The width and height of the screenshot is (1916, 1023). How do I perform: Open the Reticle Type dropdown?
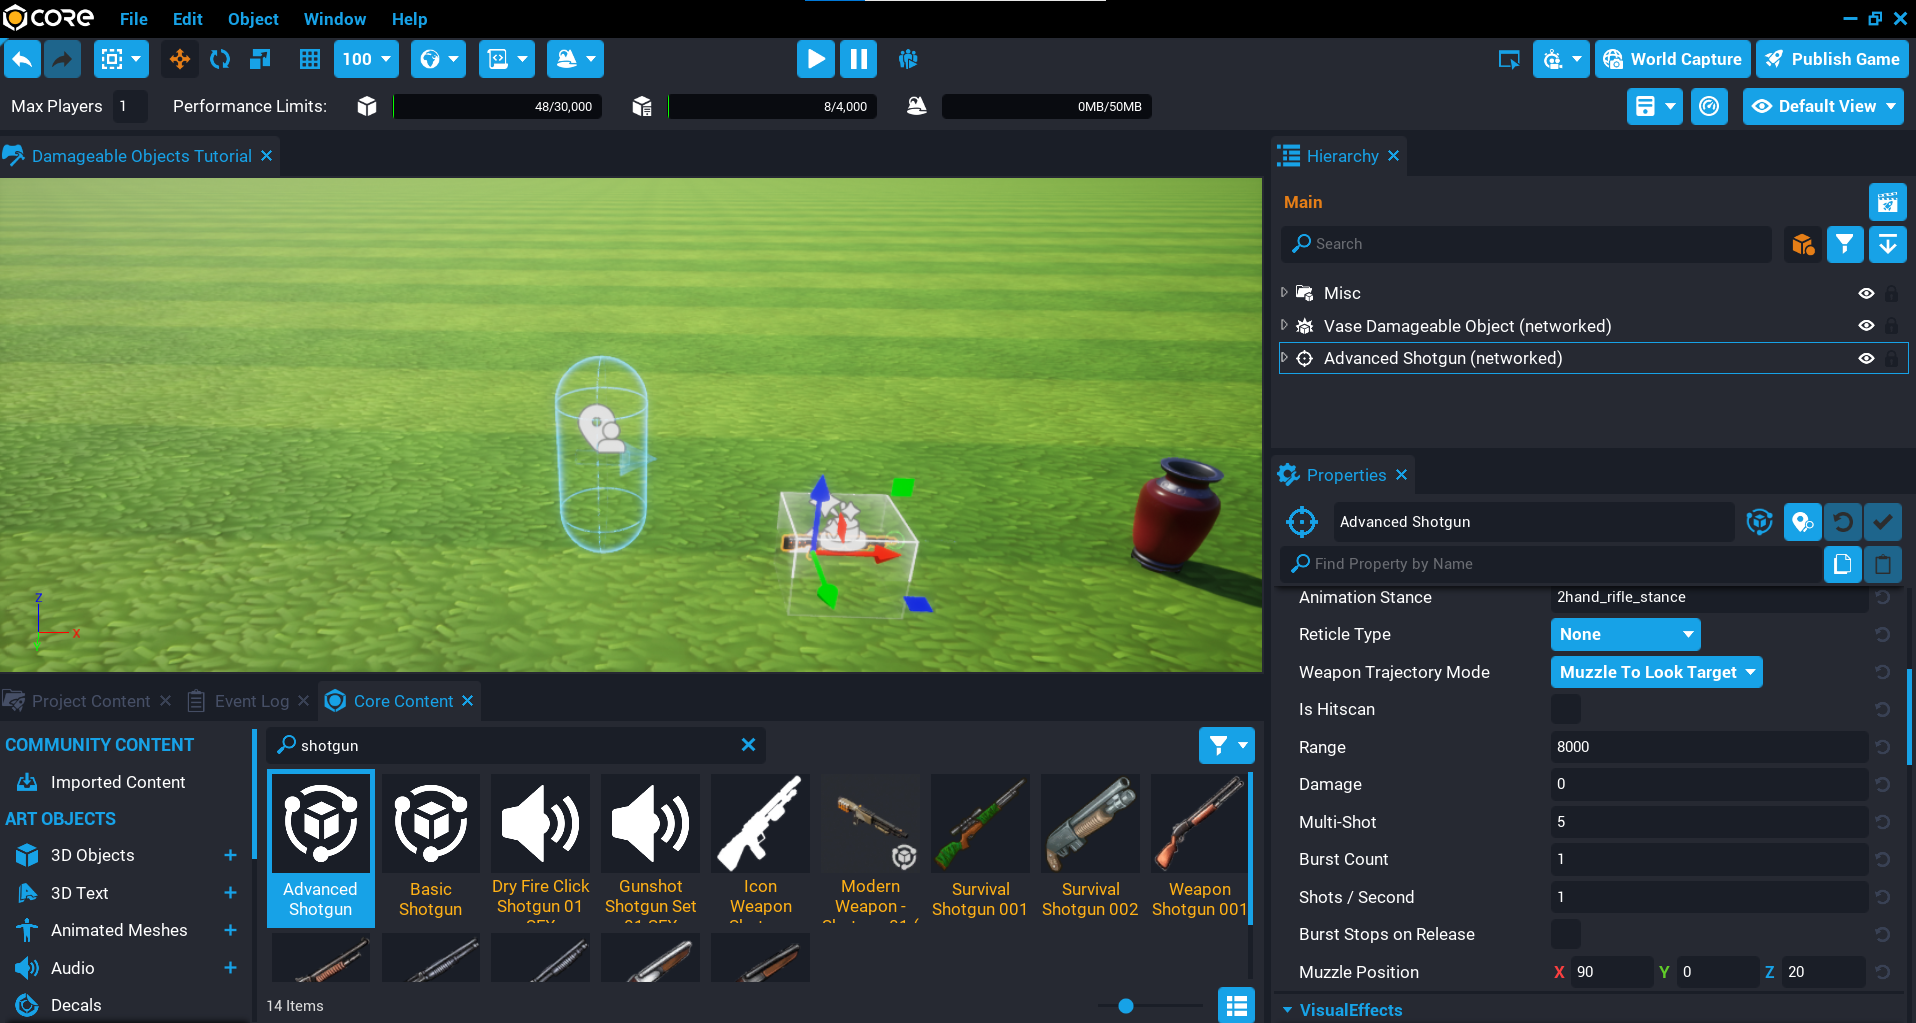click(1625, 634)
